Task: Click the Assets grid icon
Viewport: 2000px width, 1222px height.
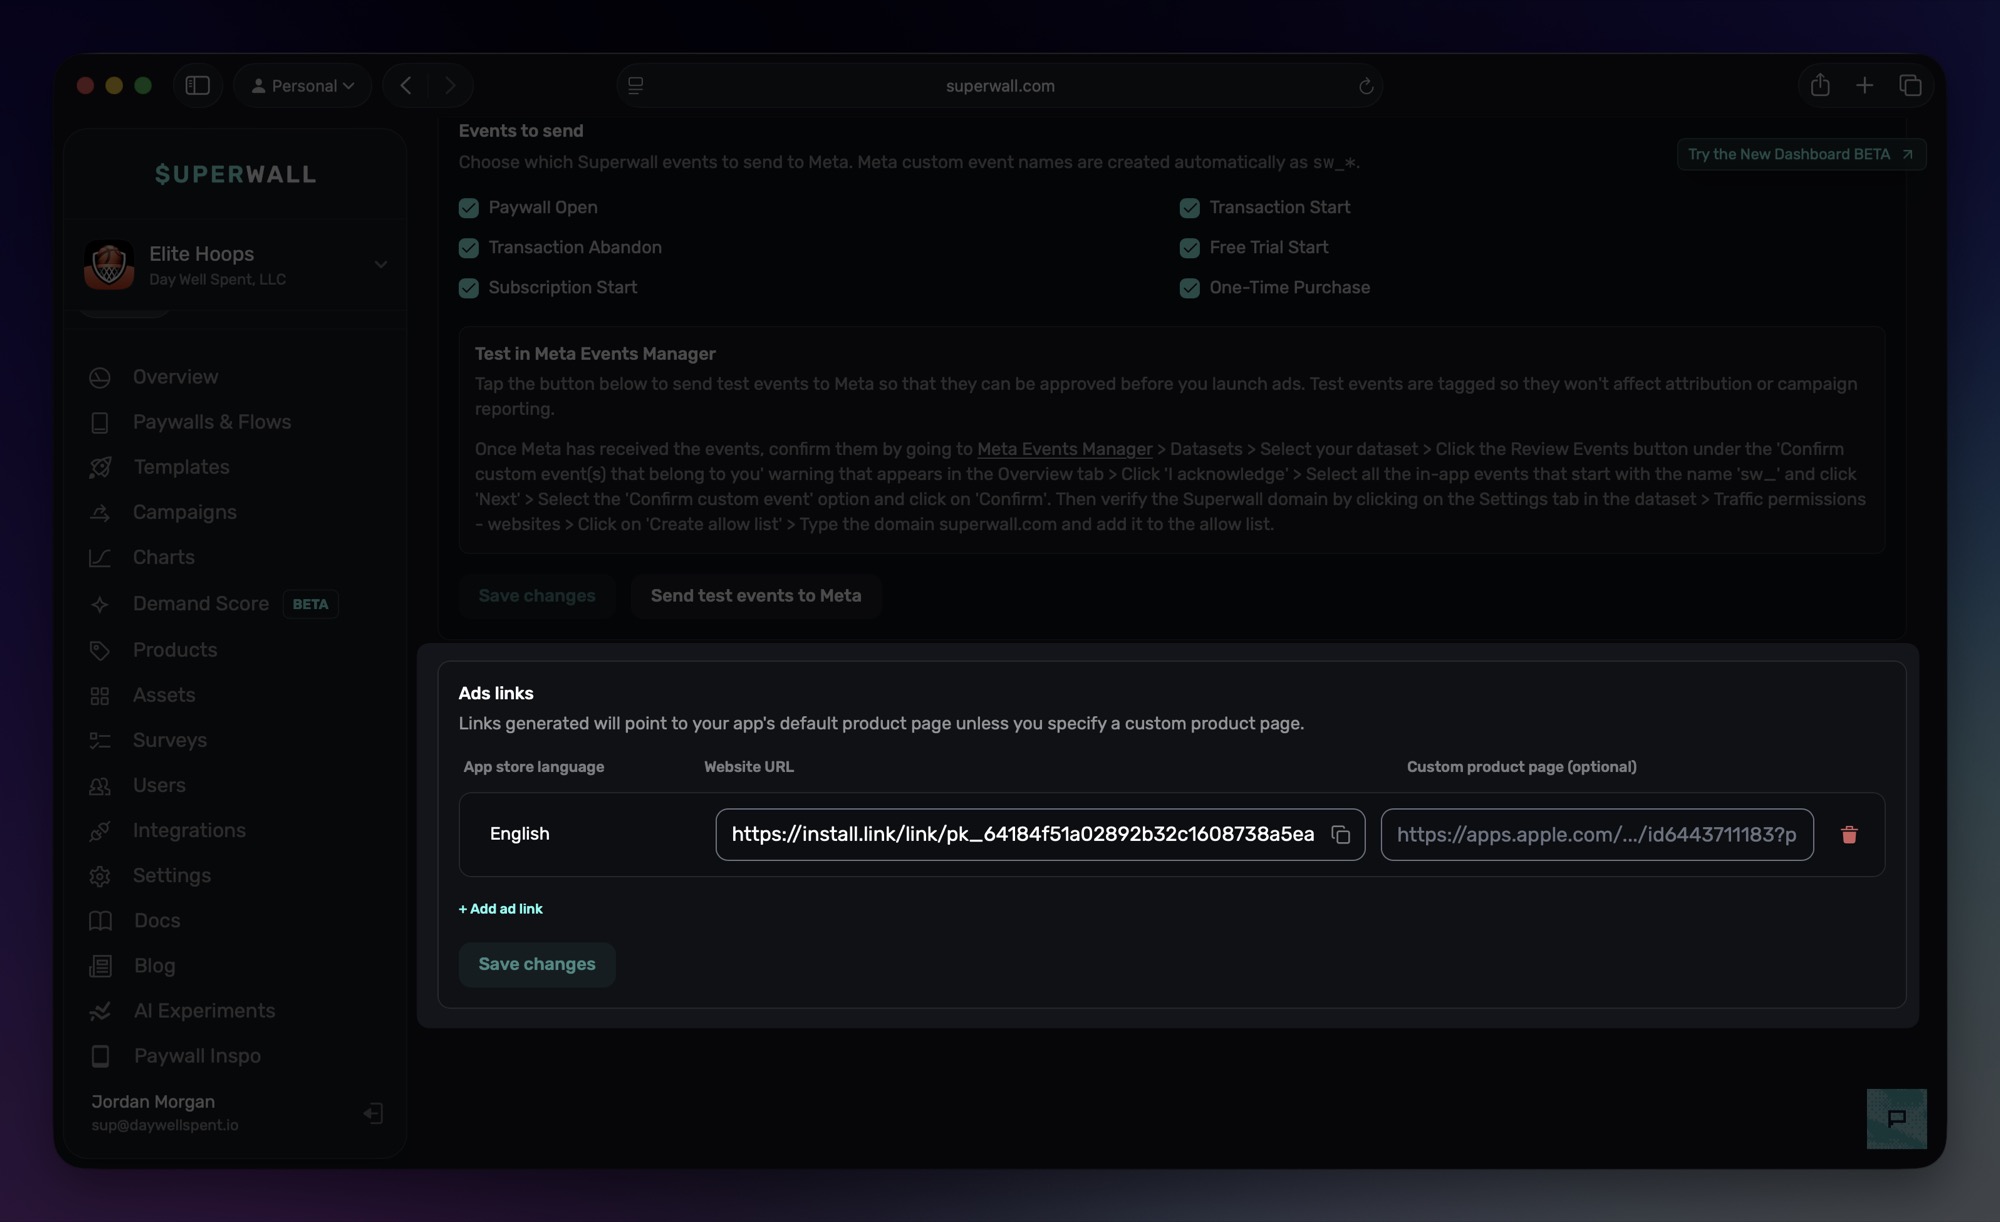Action: (x=100, y=696)
